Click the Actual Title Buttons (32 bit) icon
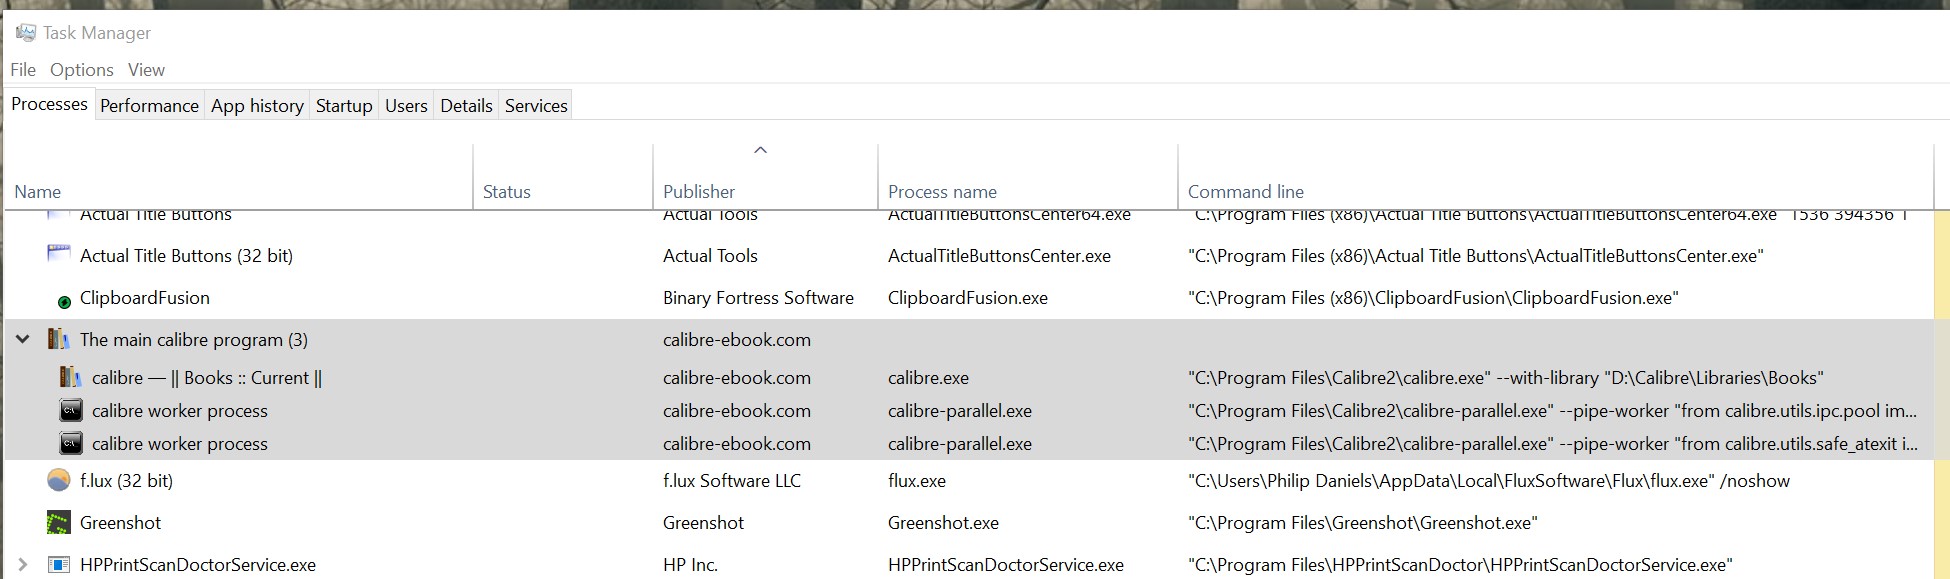 coord(59,255)
